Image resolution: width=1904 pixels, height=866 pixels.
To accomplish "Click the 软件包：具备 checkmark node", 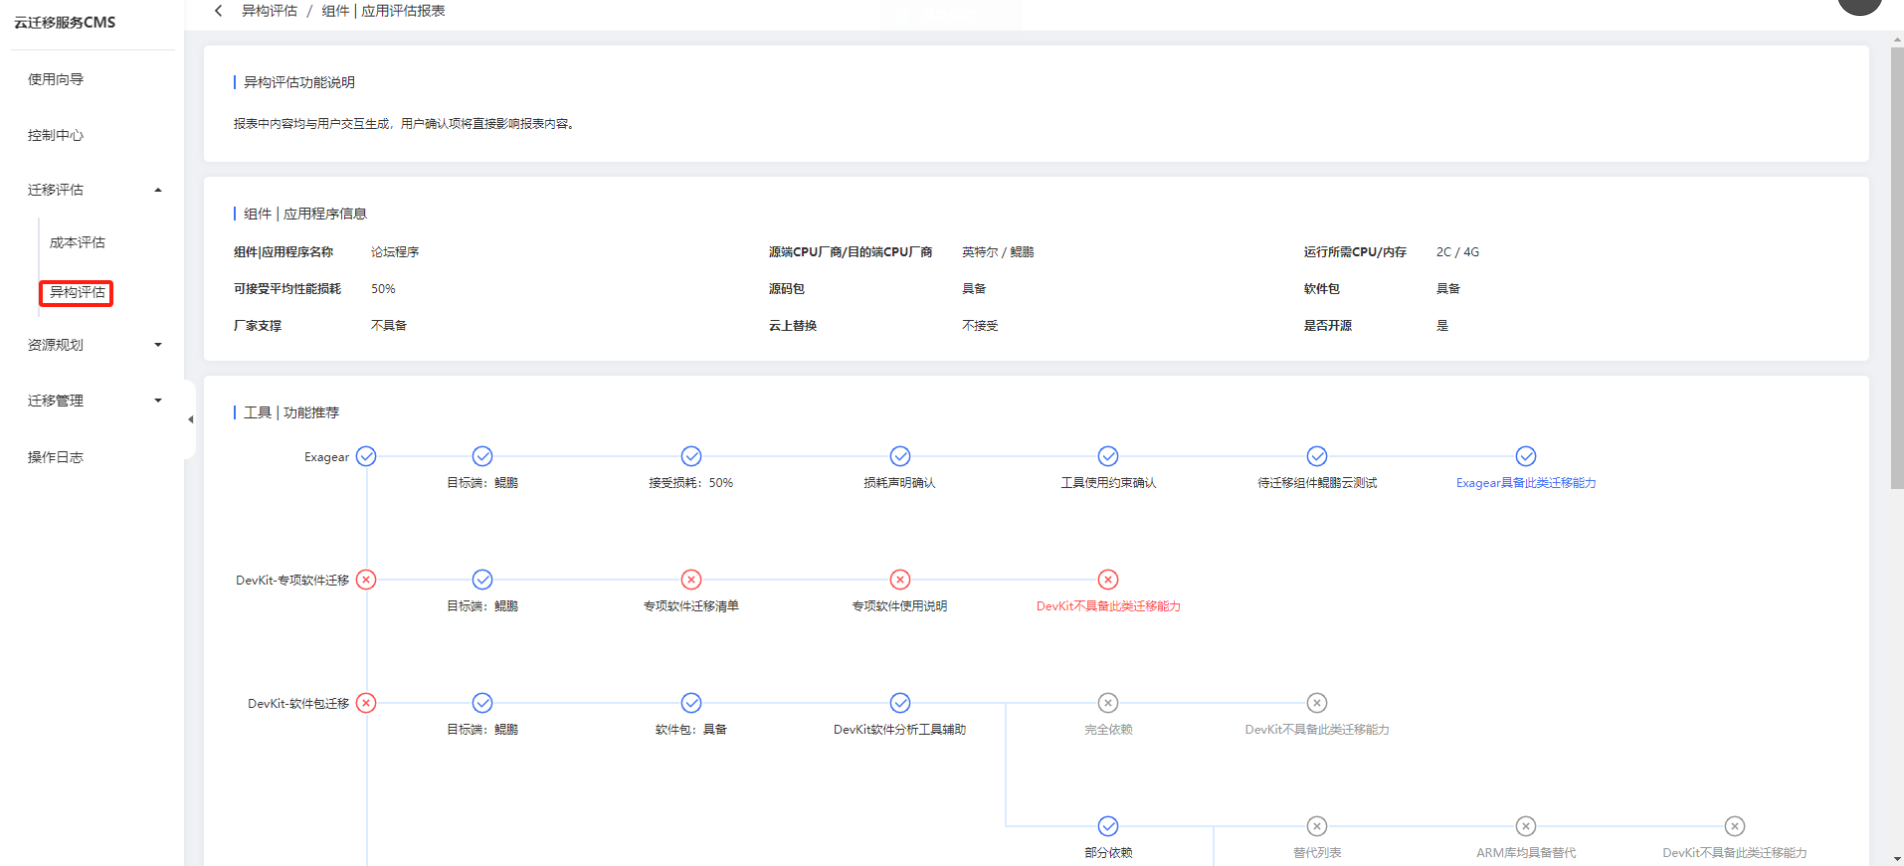I will [x=691, y=703].
